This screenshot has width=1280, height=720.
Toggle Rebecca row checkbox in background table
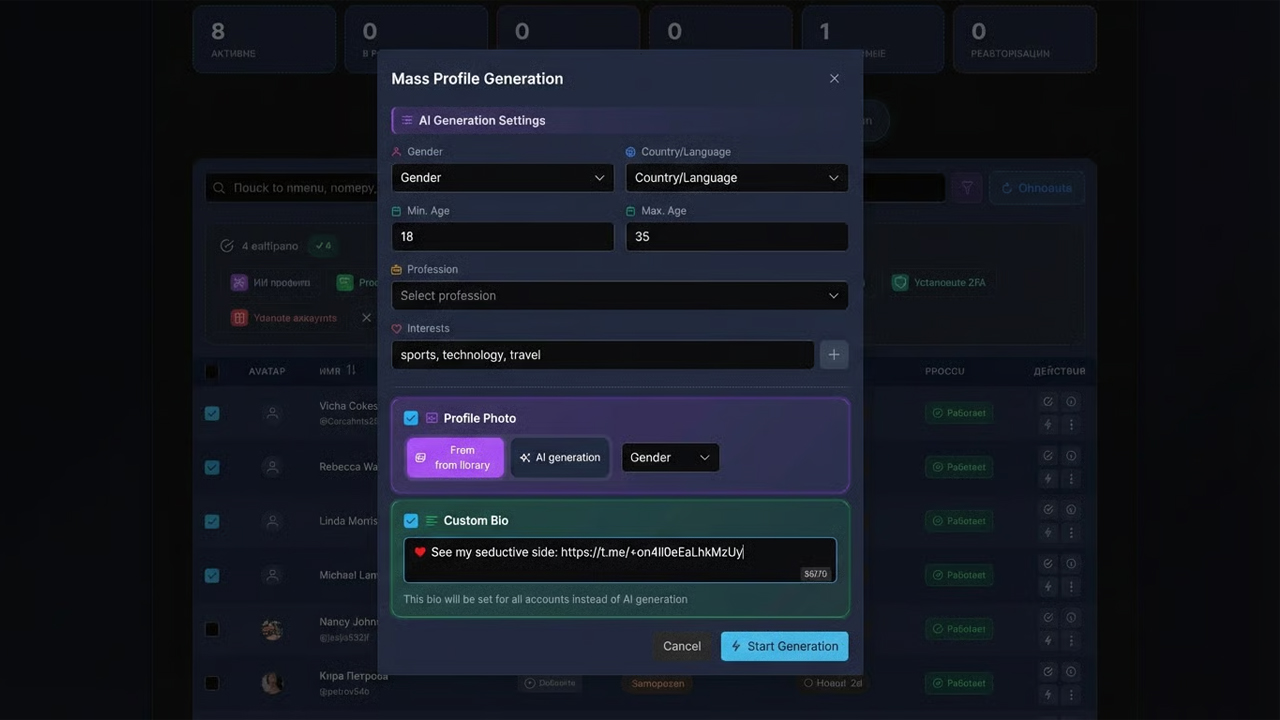(x=212, y=467)
